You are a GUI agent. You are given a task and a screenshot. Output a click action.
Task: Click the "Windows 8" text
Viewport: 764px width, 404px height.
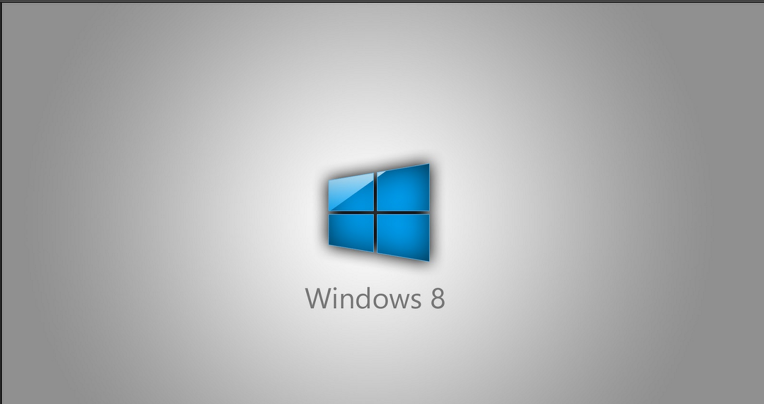(374, 299)
